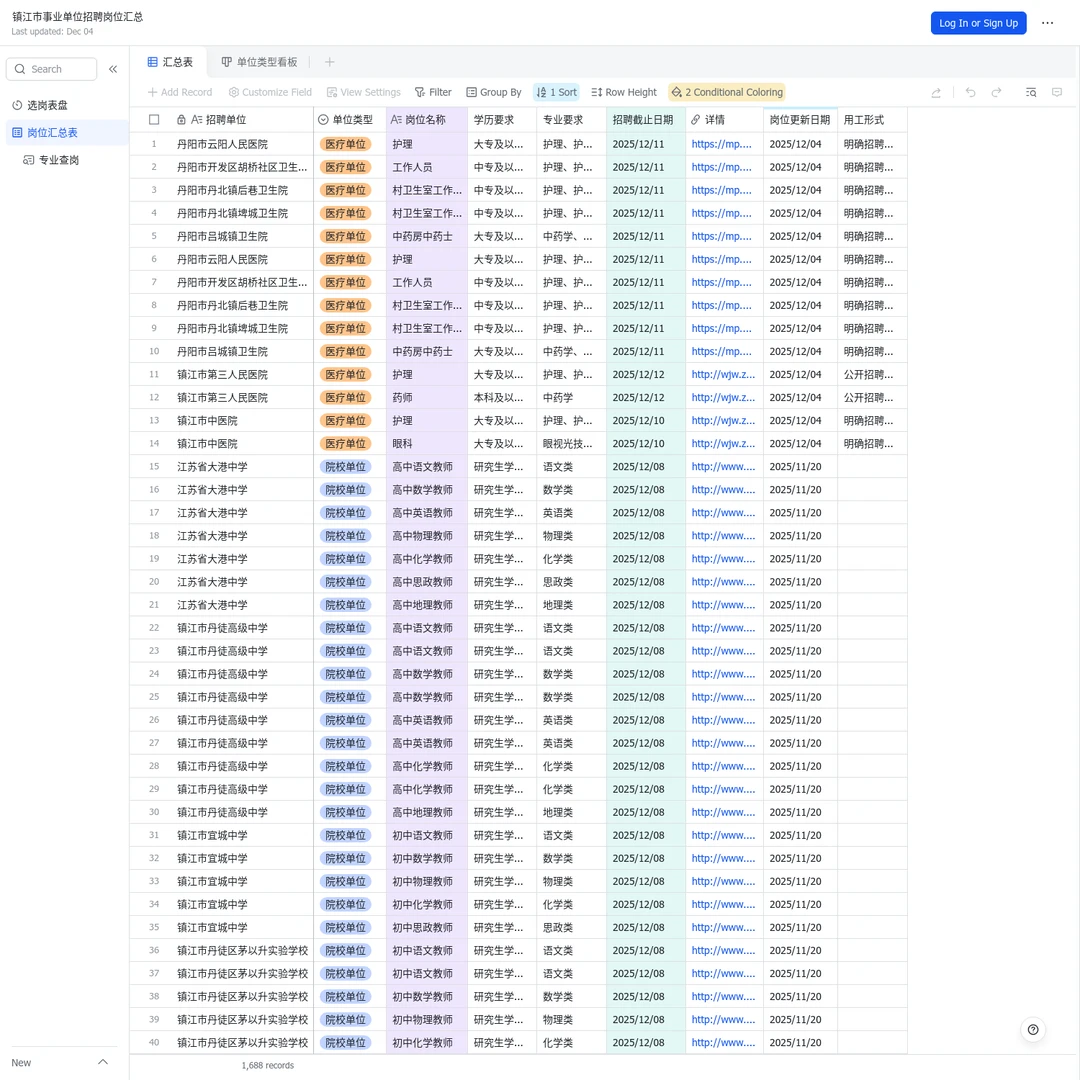The height and width of the screenshot is (1080, 1080).
Task: Select cell 眼科 in row 14
Action: point(426,444)
